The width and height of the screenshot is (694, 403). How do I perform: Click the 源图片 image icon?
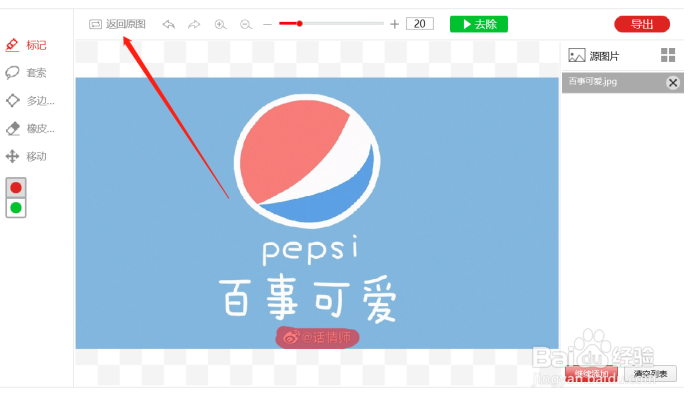577,56
